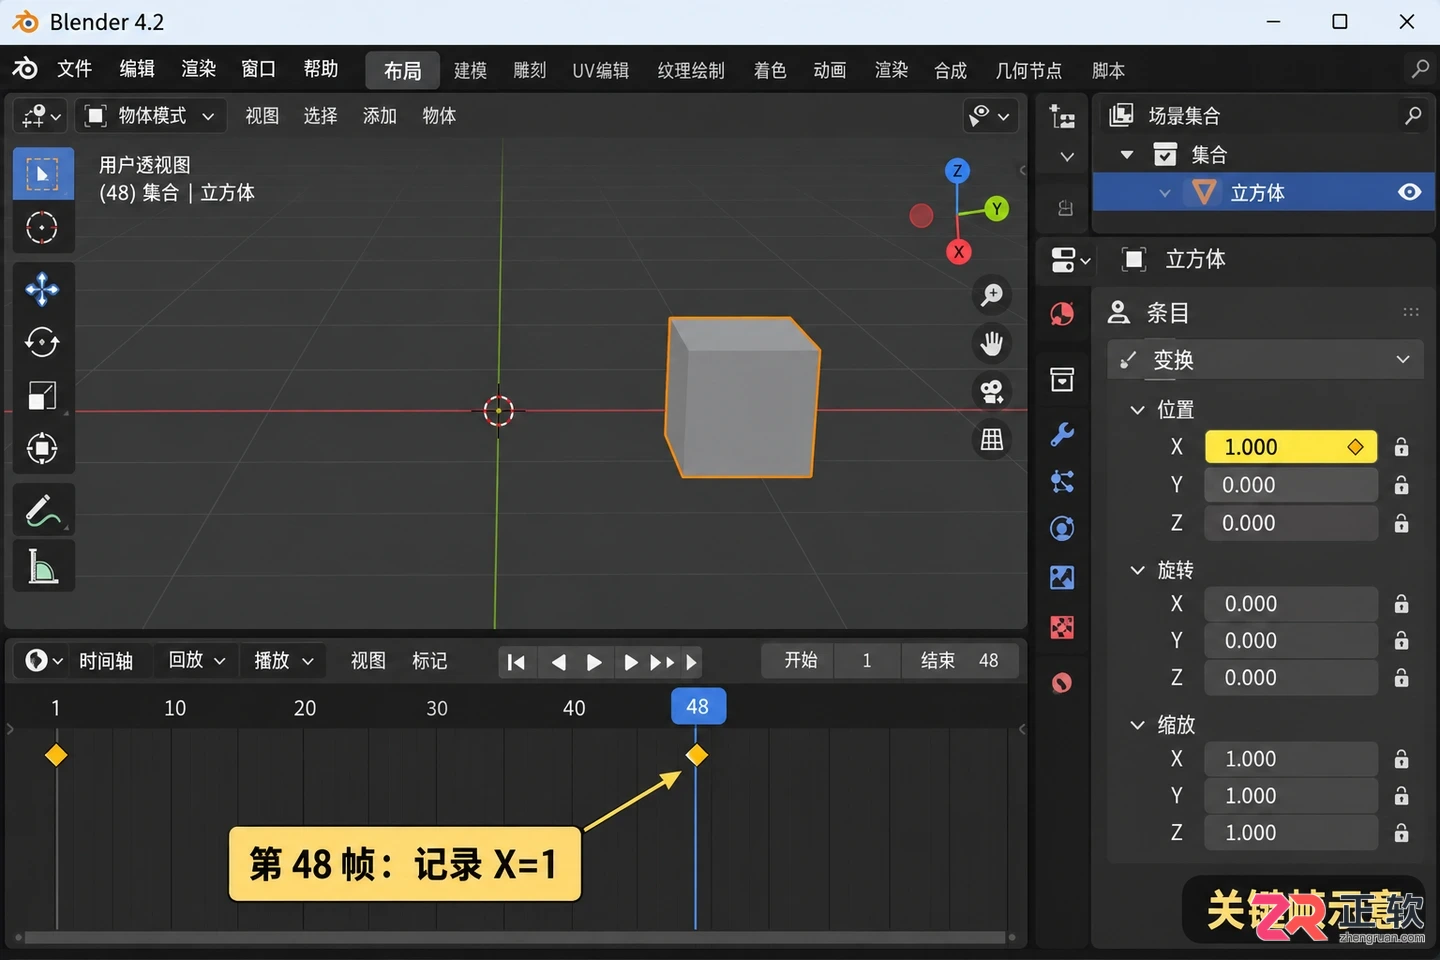Toggle lock for Scale Z
The height and width of the screenshot is (960, 1440).
1402,833
